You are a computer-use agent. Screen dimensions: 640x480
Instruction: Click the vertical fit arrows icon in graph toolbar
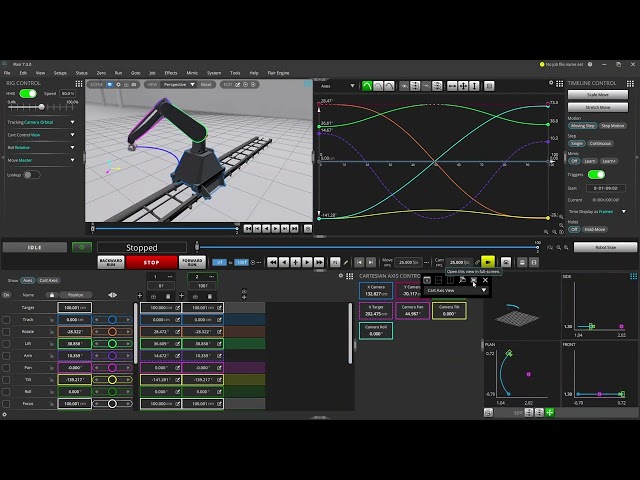(474, 86)
